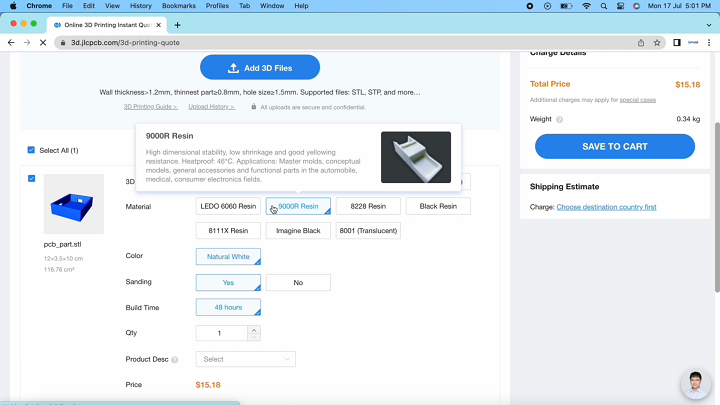Close the Online 3D Printing Instant Quote tab
This screenshot has height=405, width=720.
click(158, 25)
